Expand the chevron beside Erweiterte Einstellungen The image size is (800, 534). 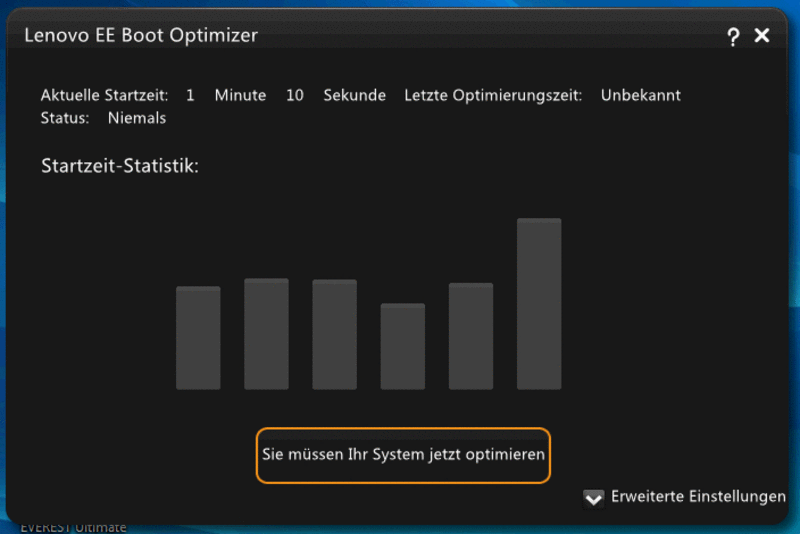point(593,498)
